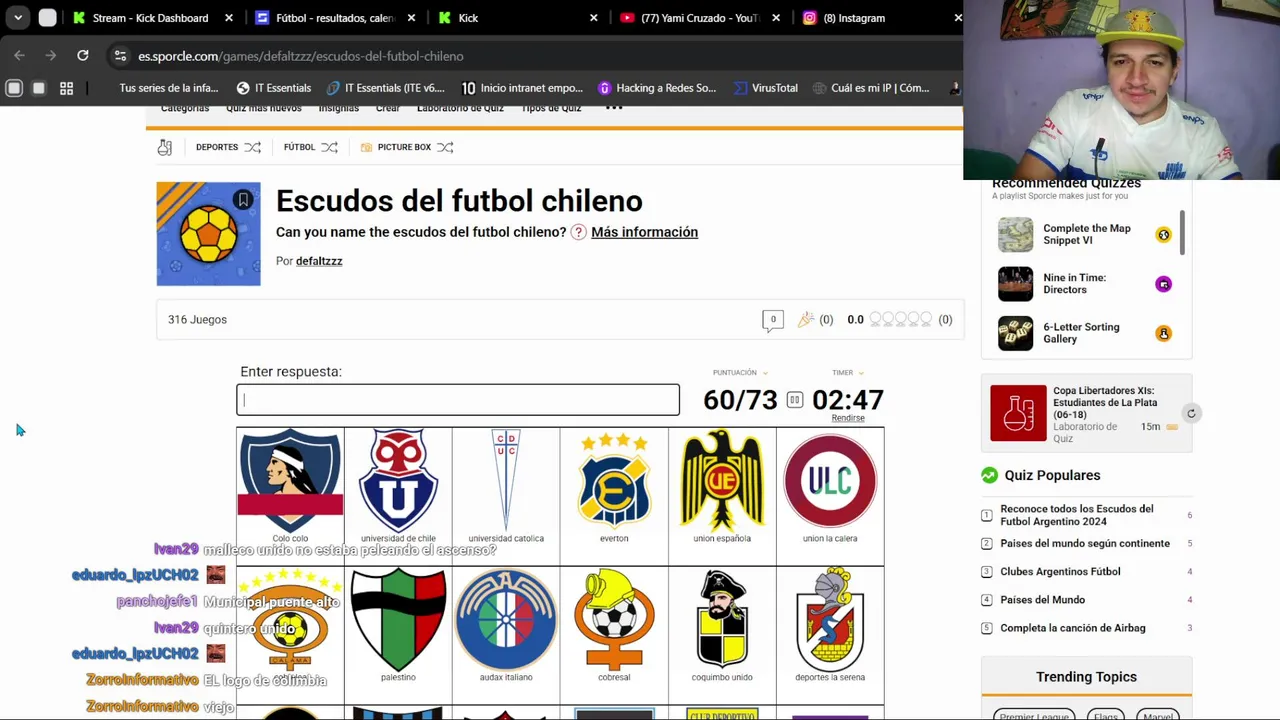
Task: Shuffle a random PICTURE BOX quiz icon
Action: [x=445, y=147]
